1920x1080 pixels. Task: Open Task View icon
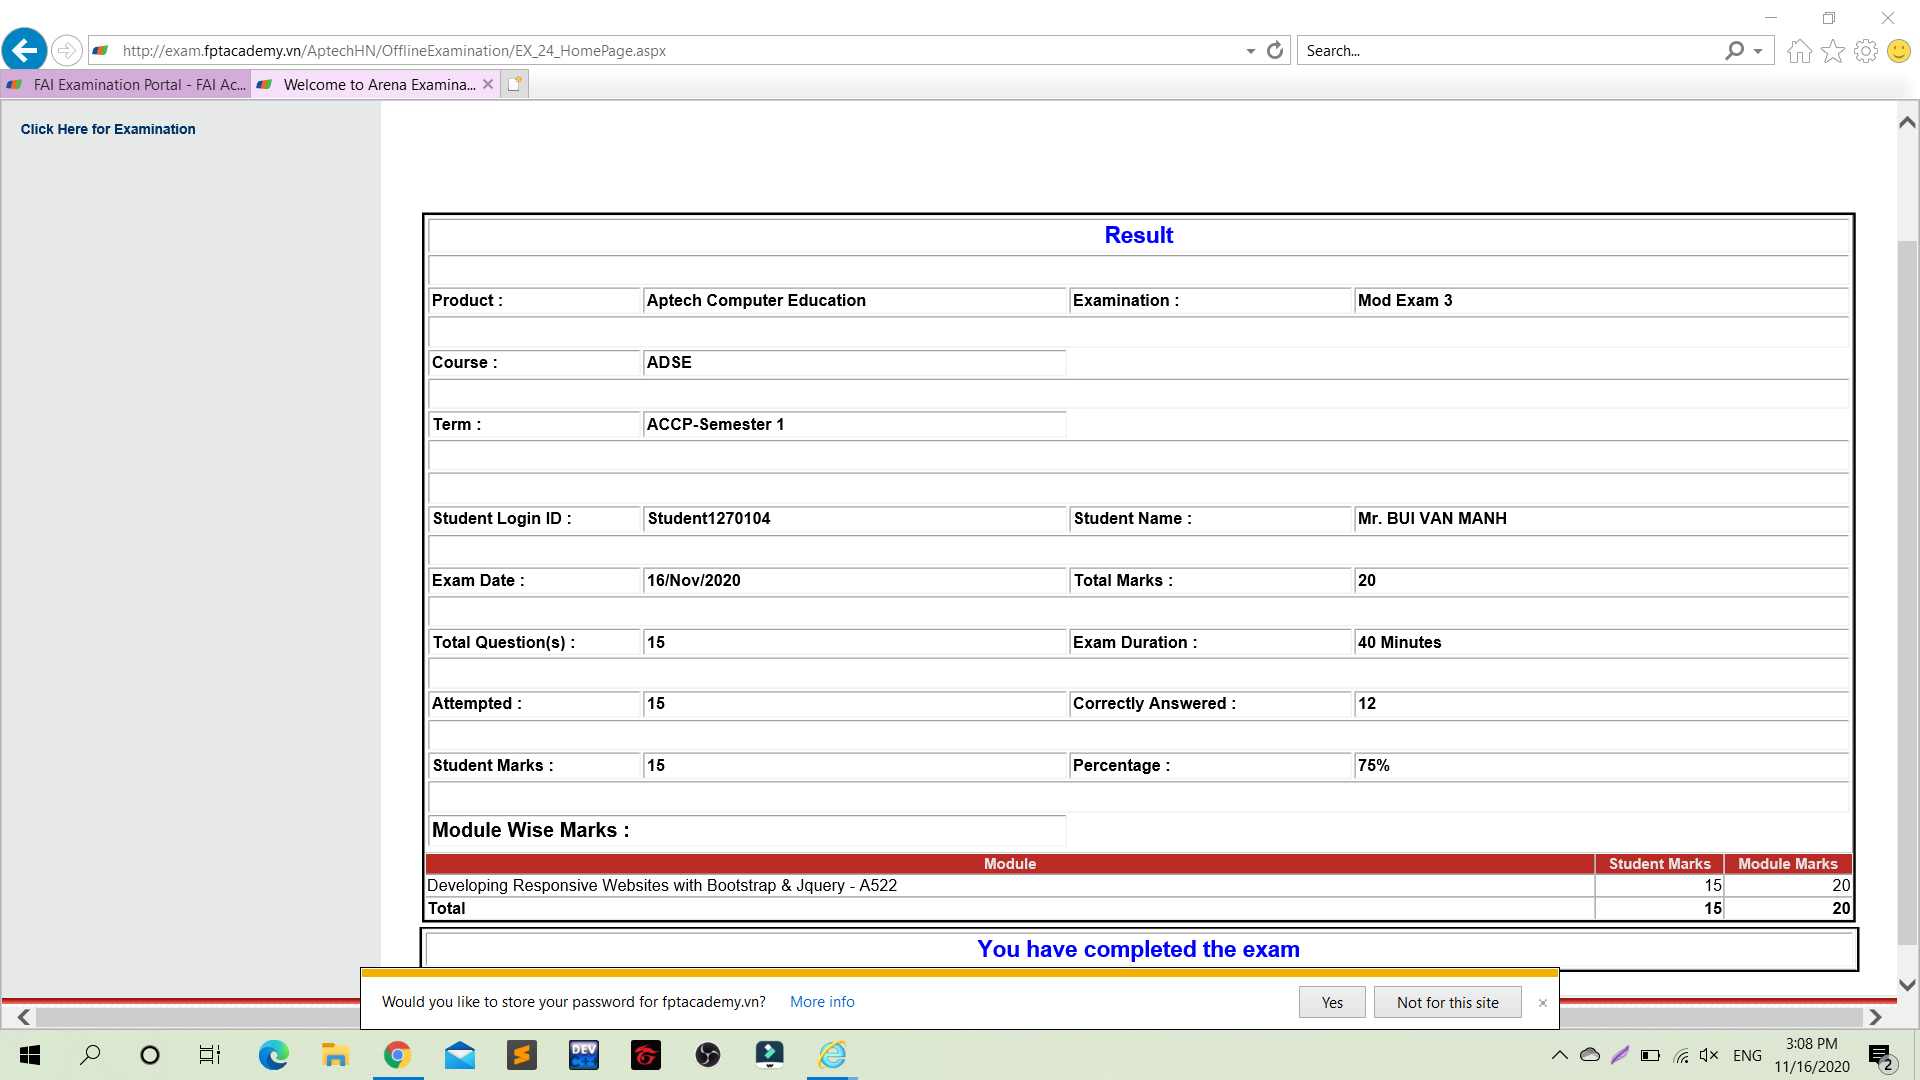(210, 1055)
